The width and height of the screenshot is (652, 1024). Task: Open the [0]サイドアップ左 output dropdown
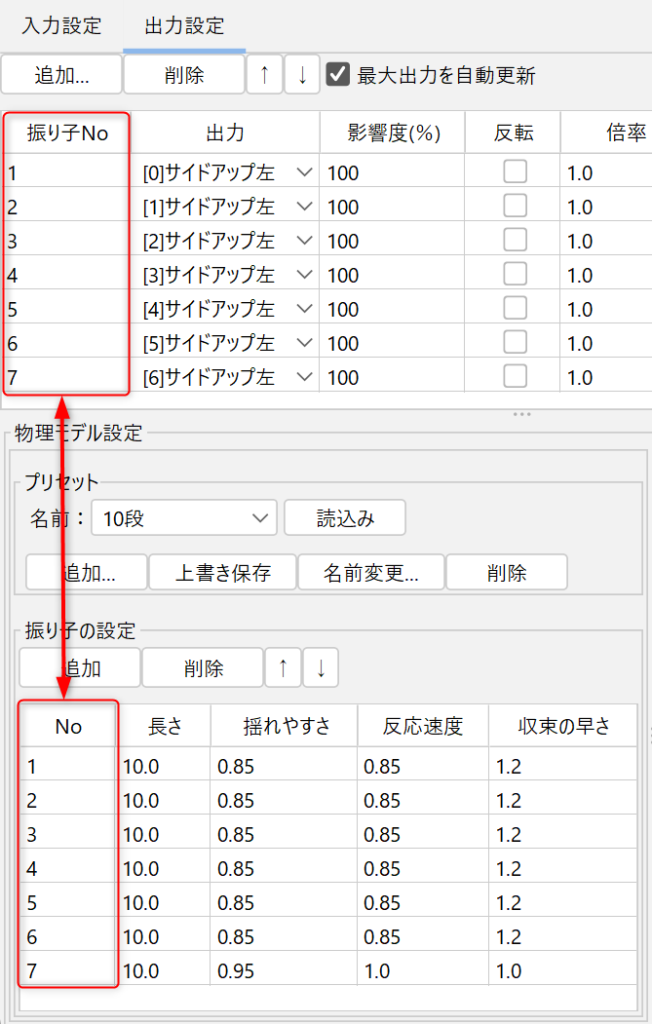(x=305, y=173)
